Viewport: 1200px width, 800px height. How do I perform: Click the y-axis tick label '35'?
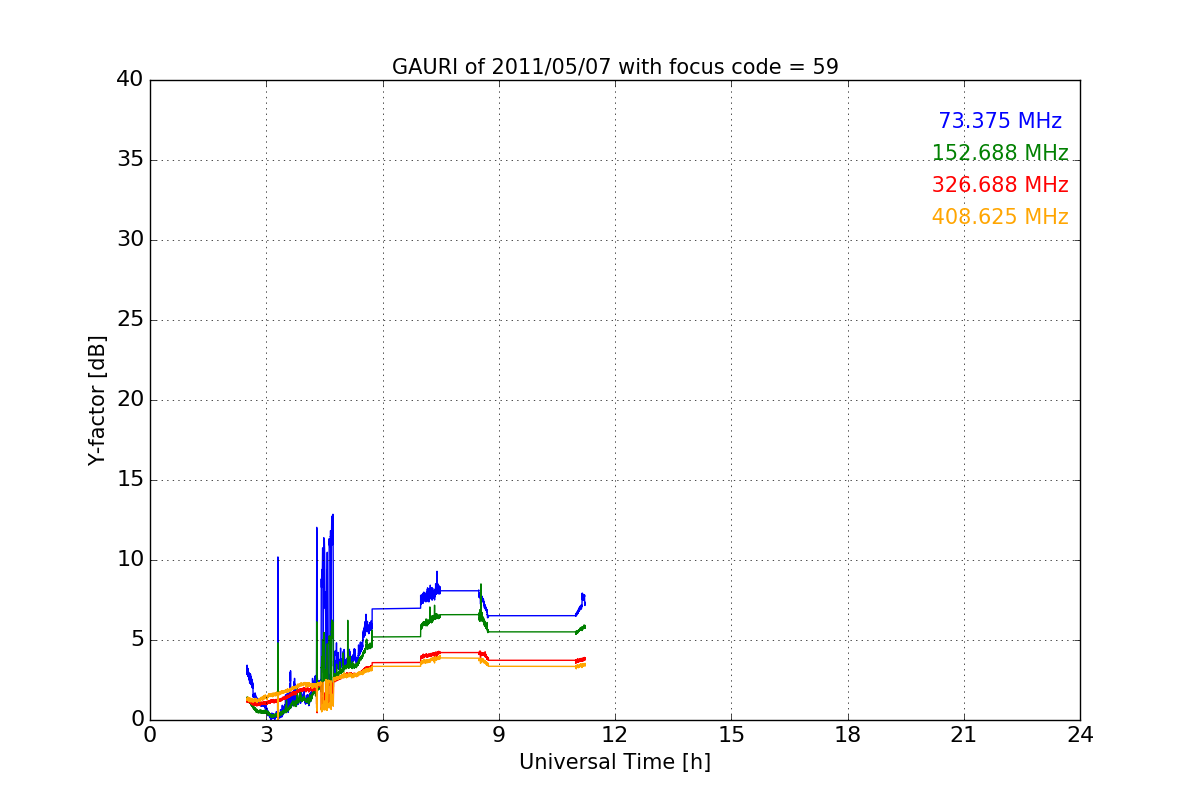coord(130,160)
